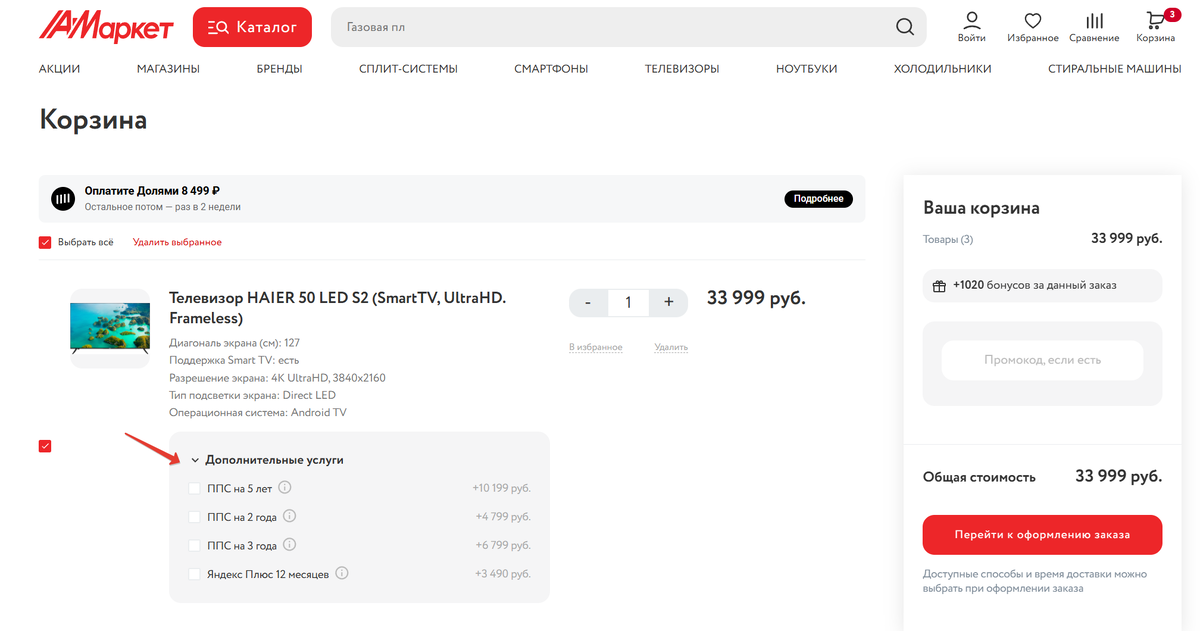The width and height of the screenshot is (1200, 631).
Task: Click the Диагональ экрана (см): 127 text
Action: coord(234,342)
